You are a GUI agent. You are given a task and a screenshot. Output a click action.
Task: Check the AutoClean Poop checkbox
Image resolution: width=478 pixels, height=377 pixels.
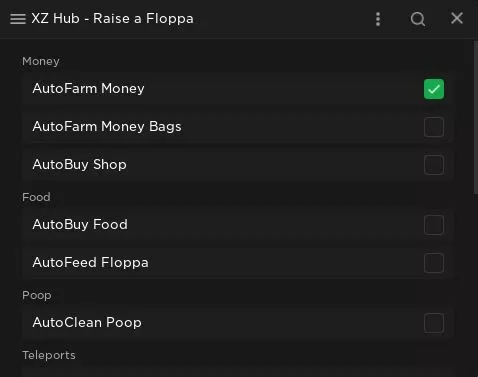(434, 323)
